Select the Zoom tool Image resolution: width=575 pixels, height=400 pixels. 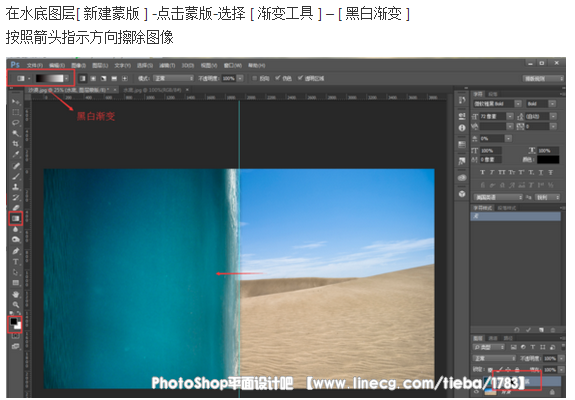(15, 305)
